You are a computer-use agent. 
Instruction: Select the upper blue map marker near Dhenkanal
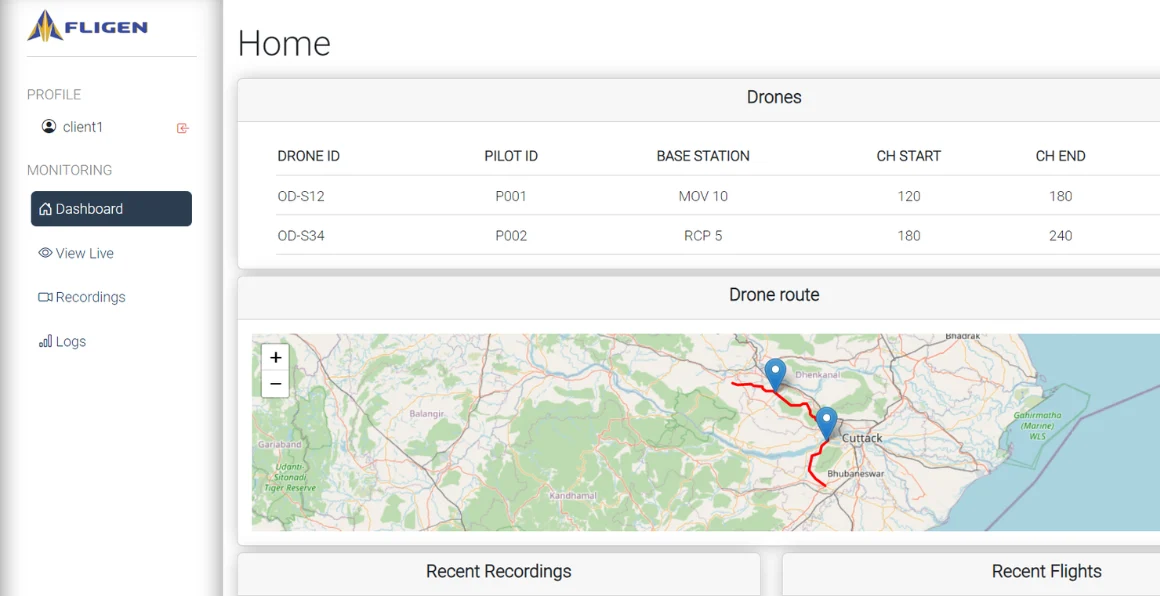click(775, 374)
